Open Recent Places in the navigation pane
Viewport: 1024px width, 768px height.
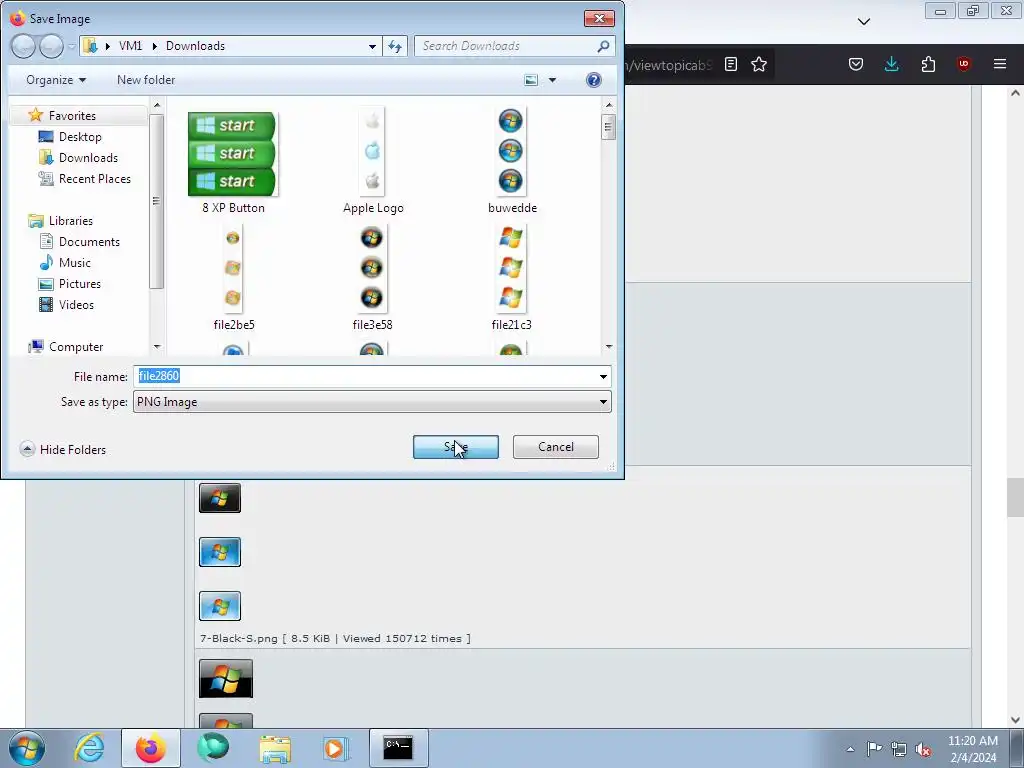(94, 178)
